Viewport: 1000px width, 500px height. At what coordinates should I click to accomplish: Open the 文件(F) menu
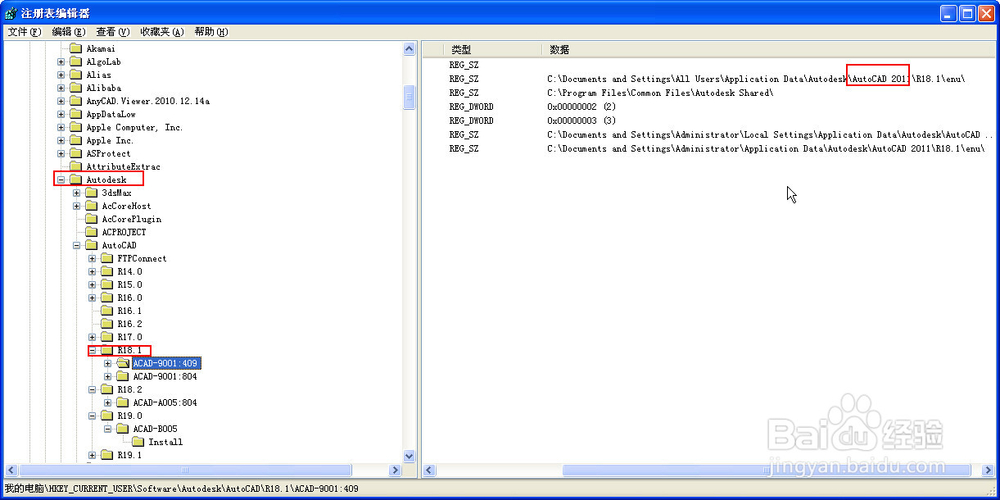pos(24,31)
